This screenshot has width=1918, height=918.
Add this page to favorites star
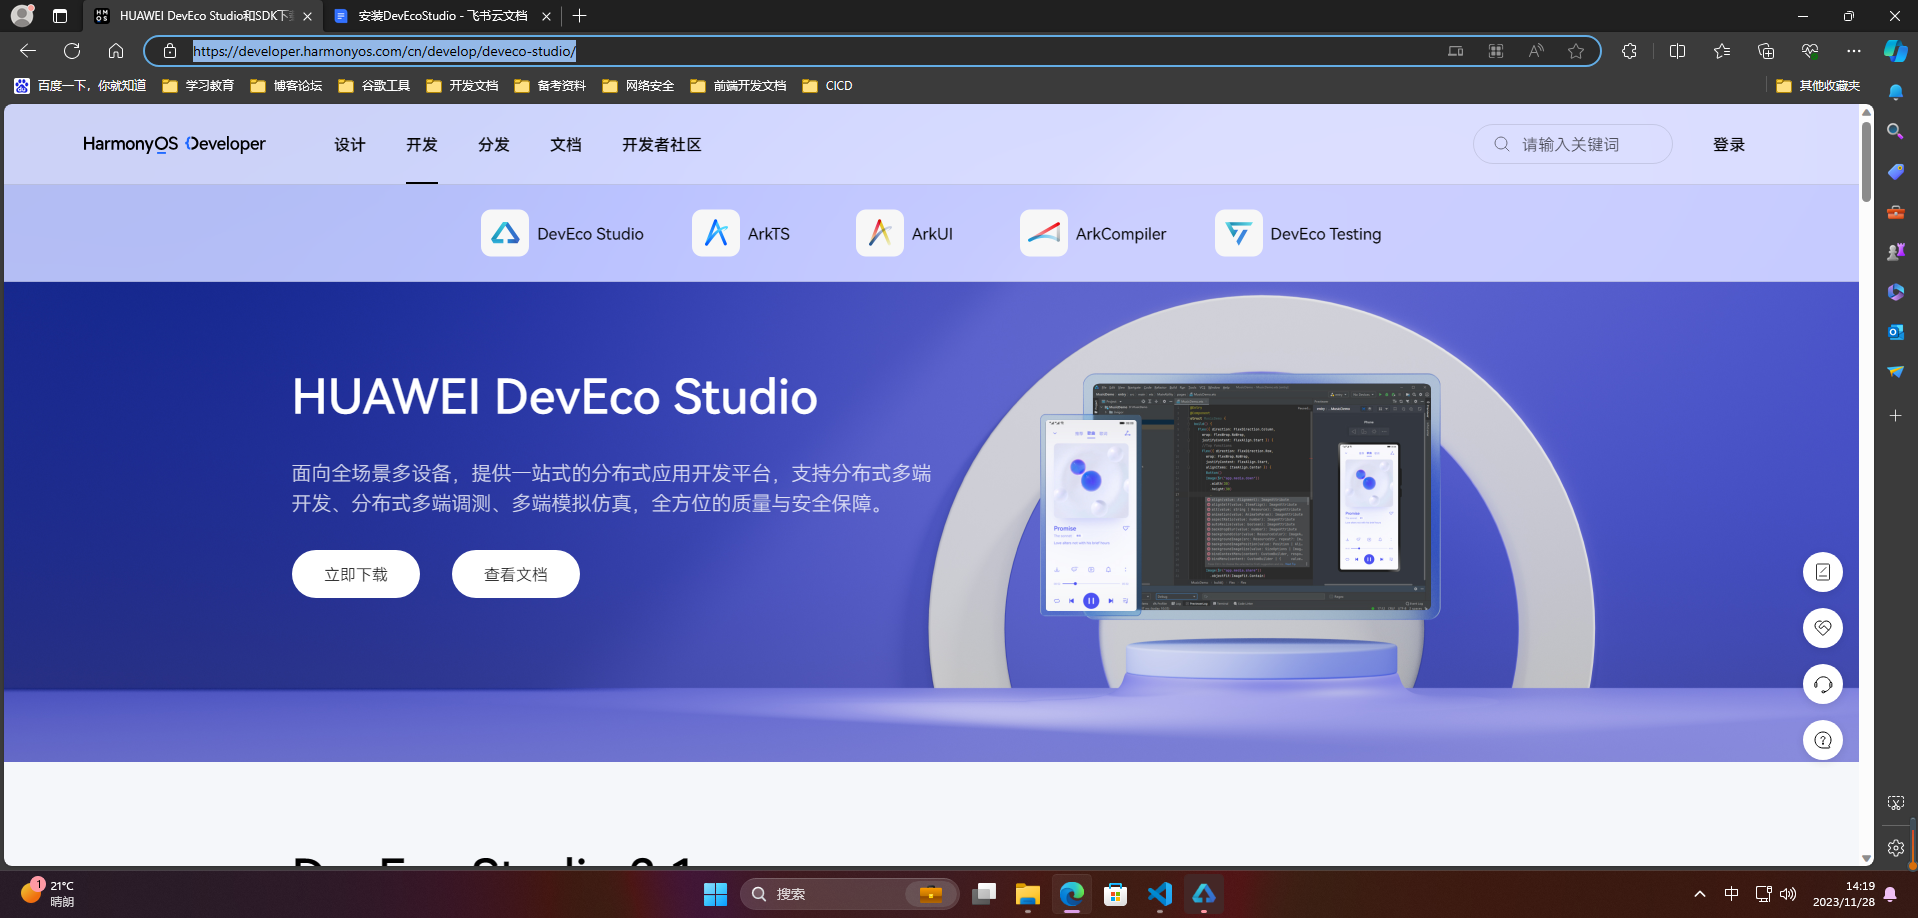[1576, 51]
